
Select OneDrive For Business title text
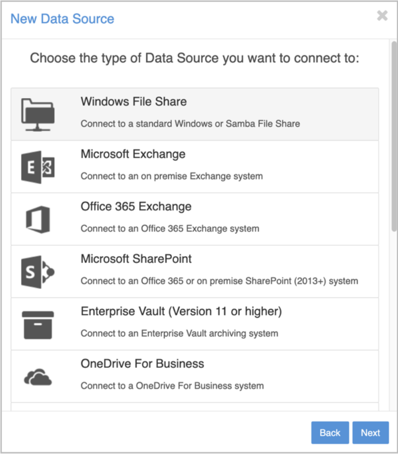142,364
